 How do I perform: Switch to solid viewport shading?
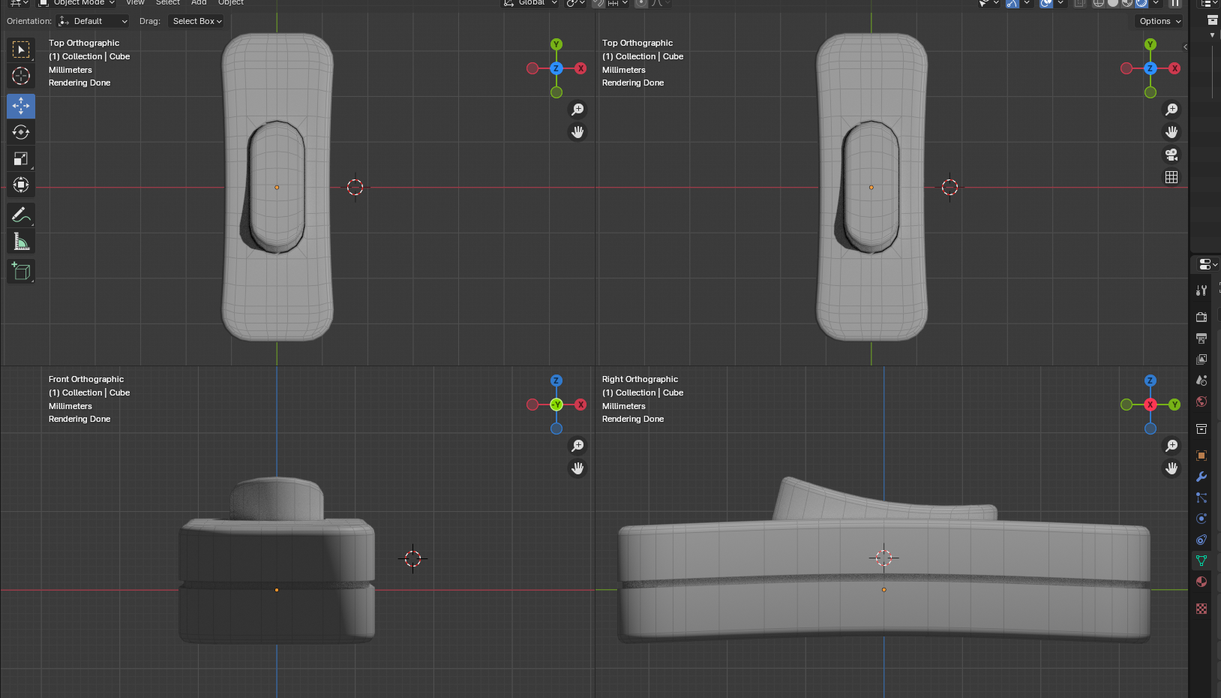tap(1113, 3)
